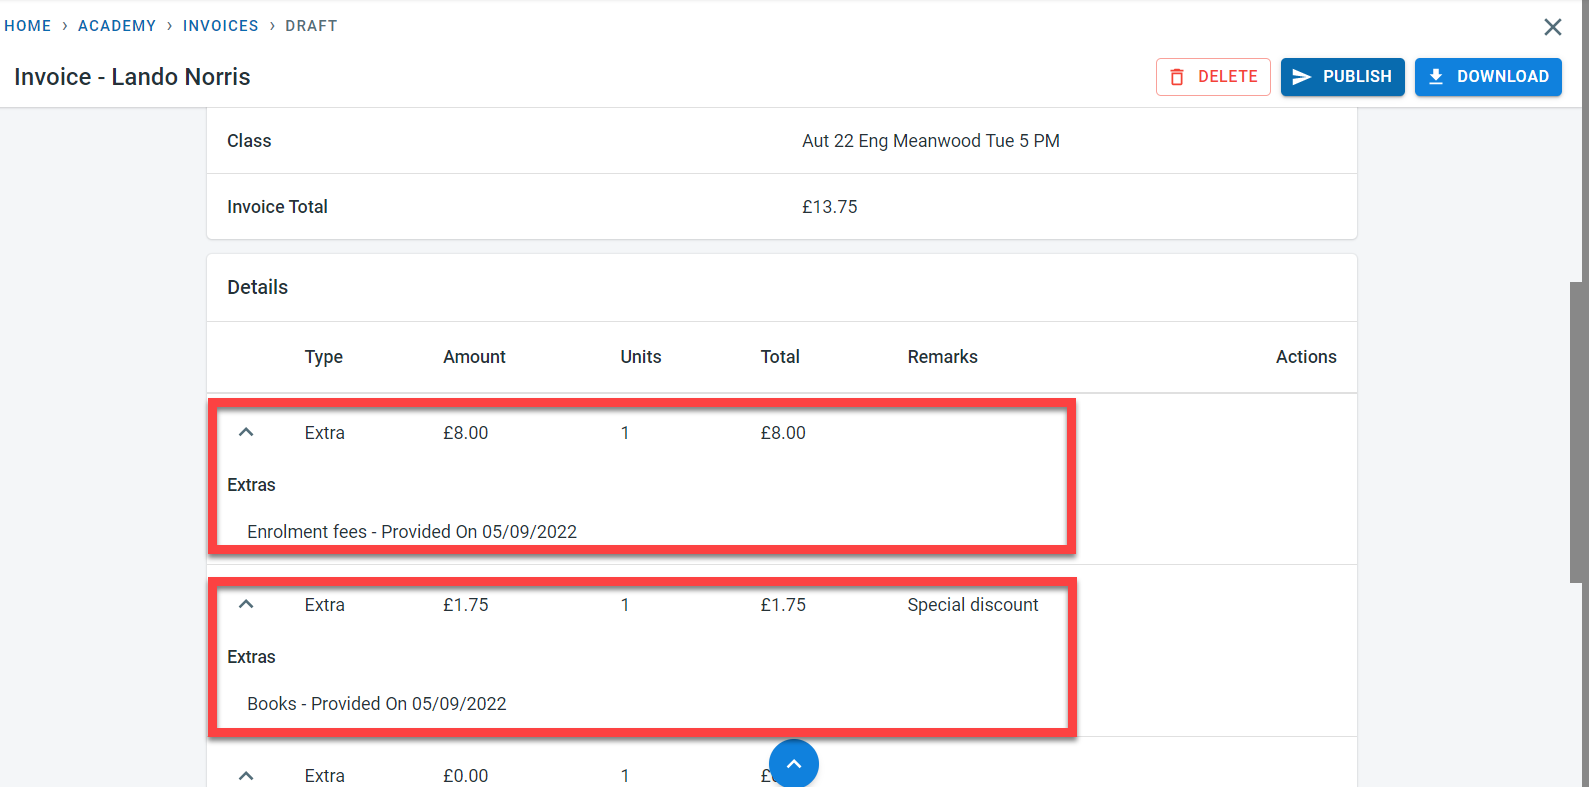Download the invoice

[x=1488, y=77]
